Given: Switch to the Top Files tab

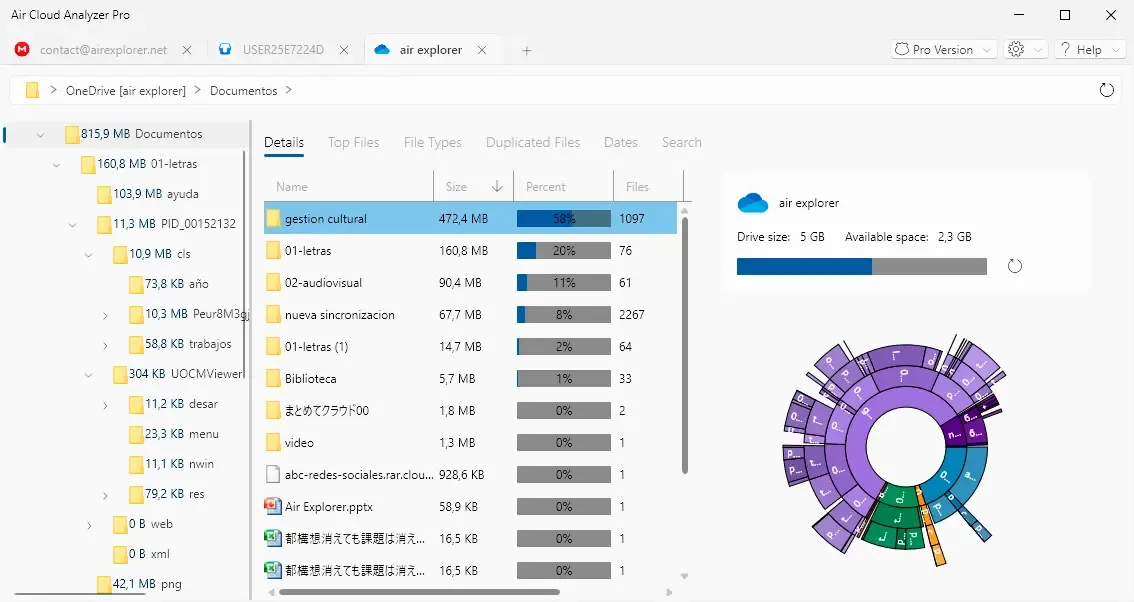Looking at the screenshot, I should (x=354, y=143).
